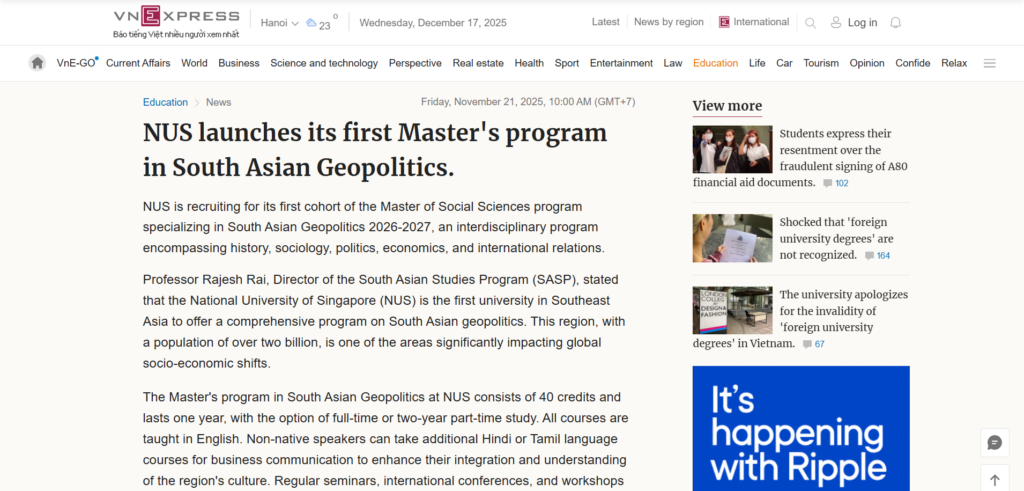The height and width of the screenshot is (491, 1024).
Task: Click the Ripple advertisement banner
Action: point(800,428)
